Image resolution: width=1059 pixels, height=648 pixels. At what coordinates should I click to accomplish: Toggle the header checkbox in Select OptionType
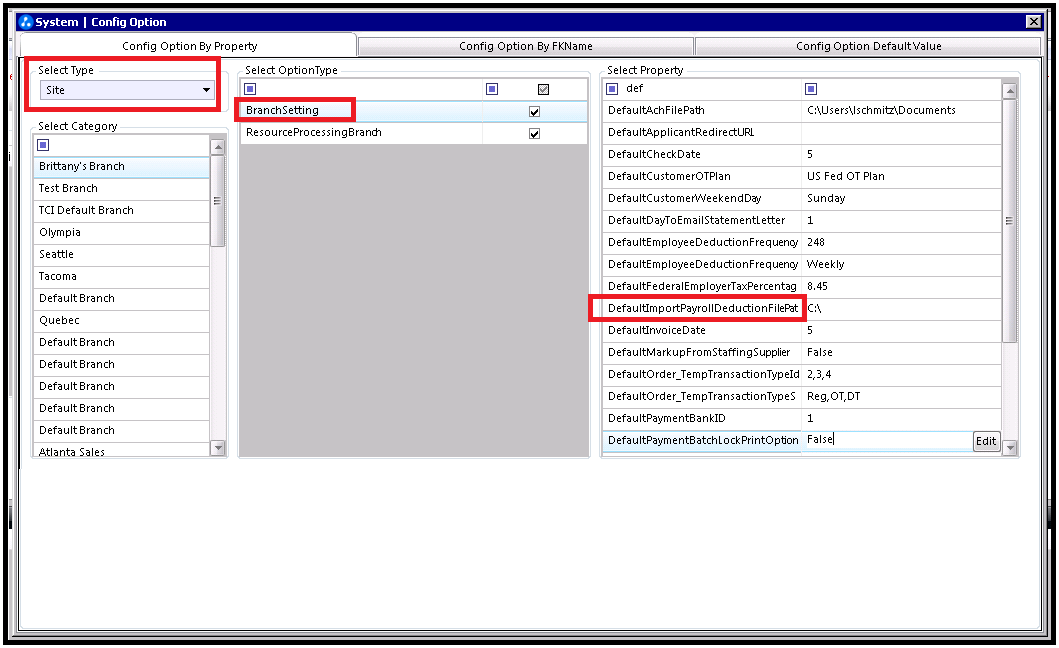[543, 89]
